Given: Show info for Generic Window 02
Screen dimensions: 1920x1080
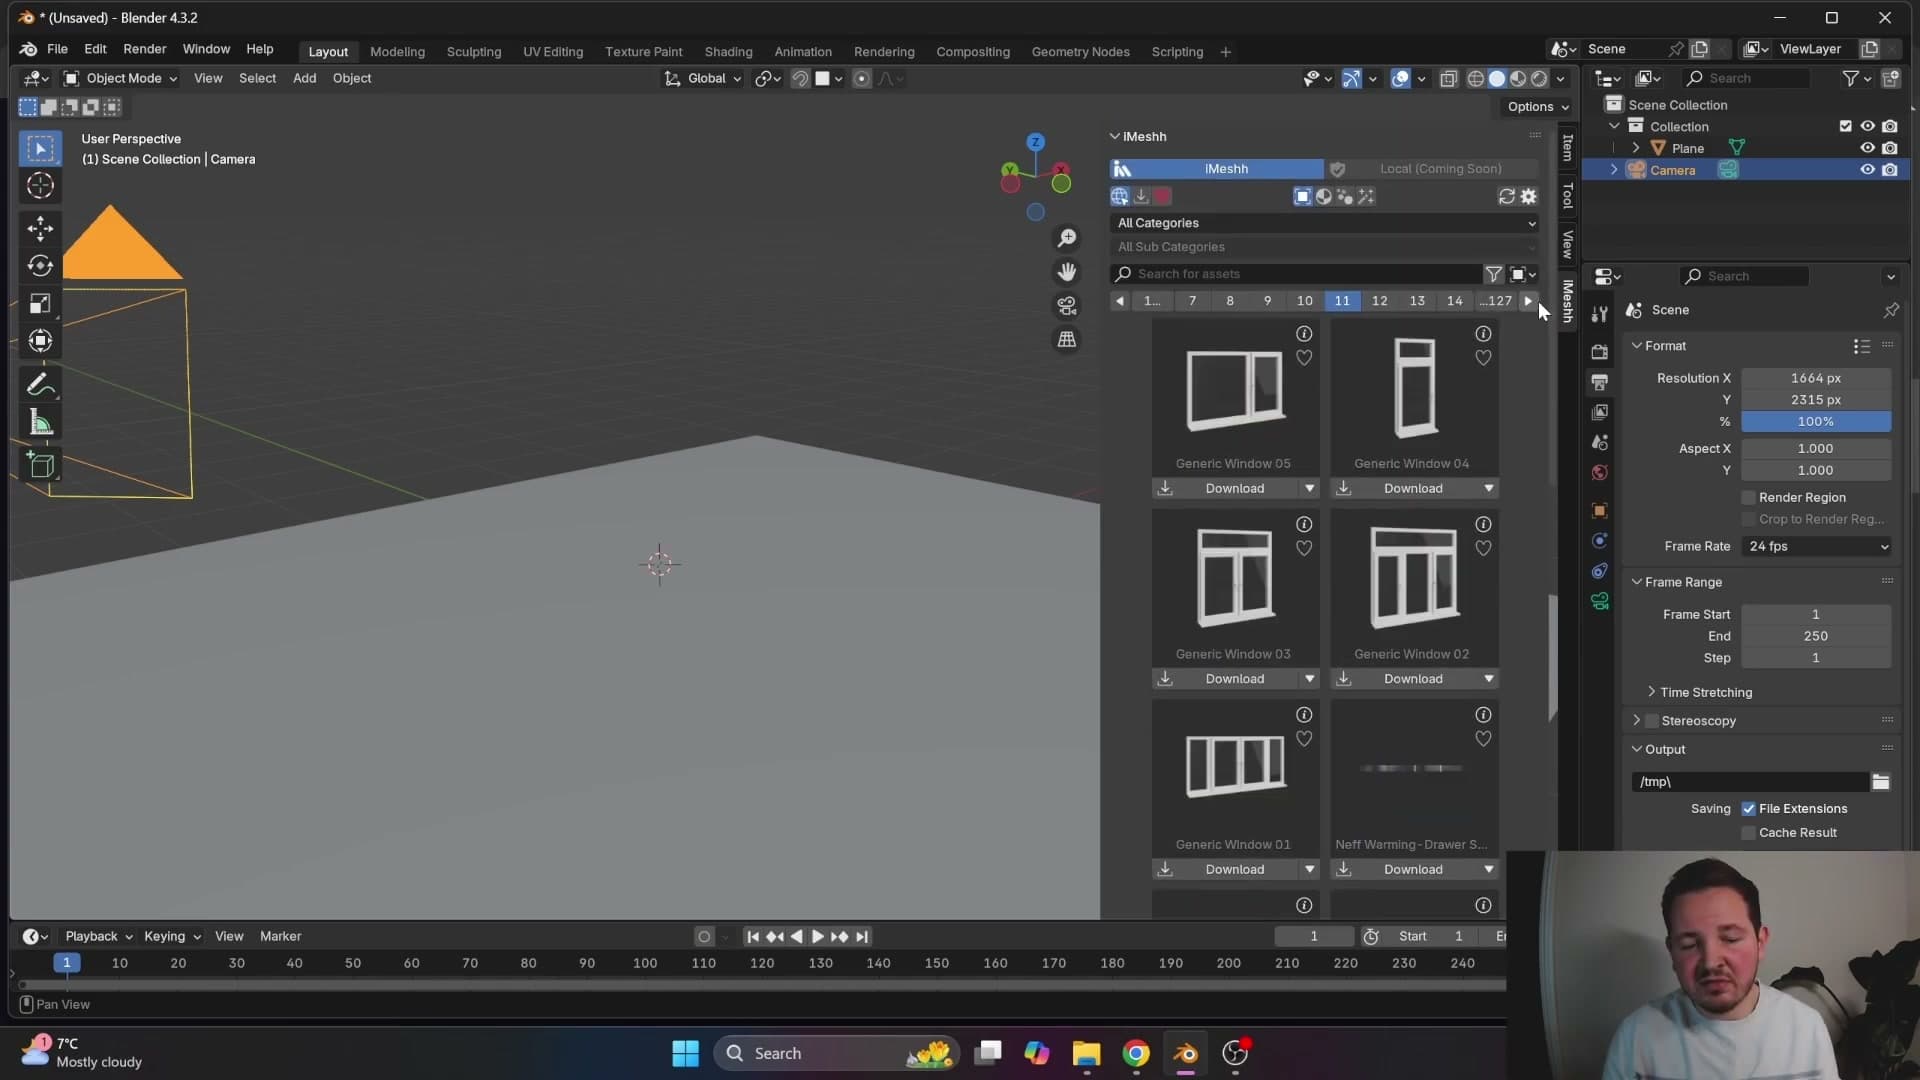Looking at the screenshot, I should [x=1483, y=525].
